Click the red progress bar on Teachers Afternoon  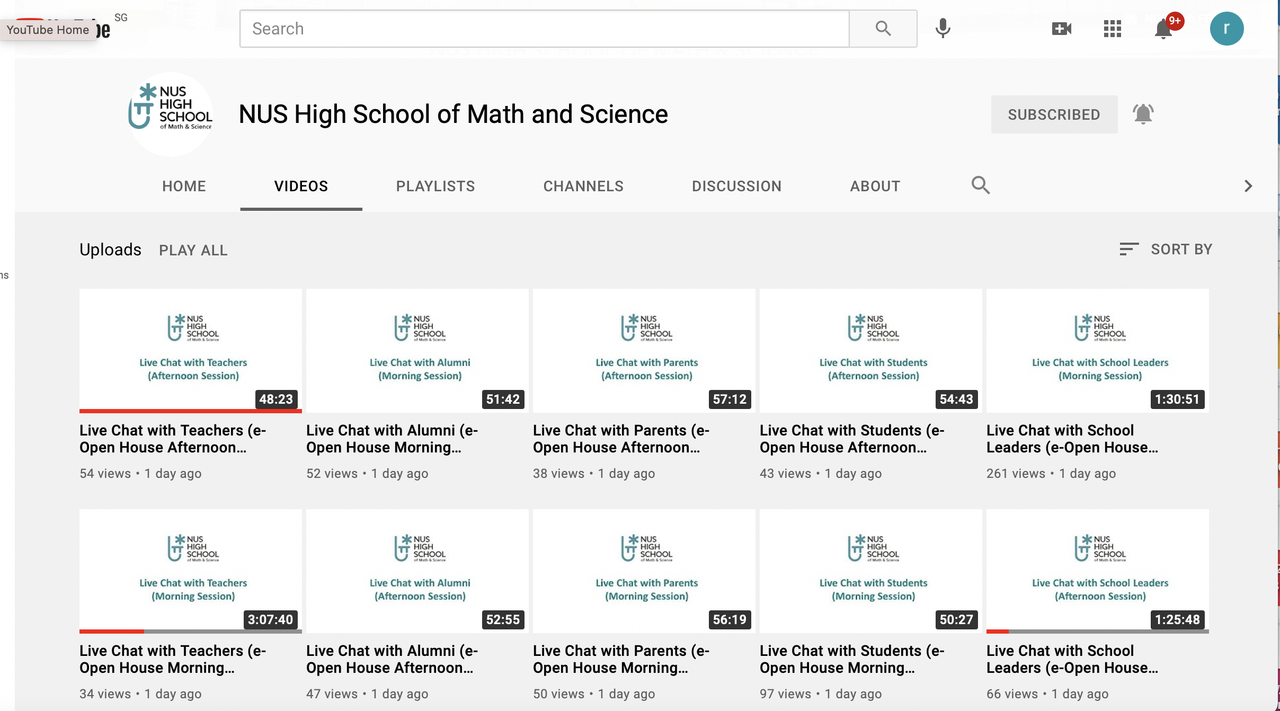[191, 411]
